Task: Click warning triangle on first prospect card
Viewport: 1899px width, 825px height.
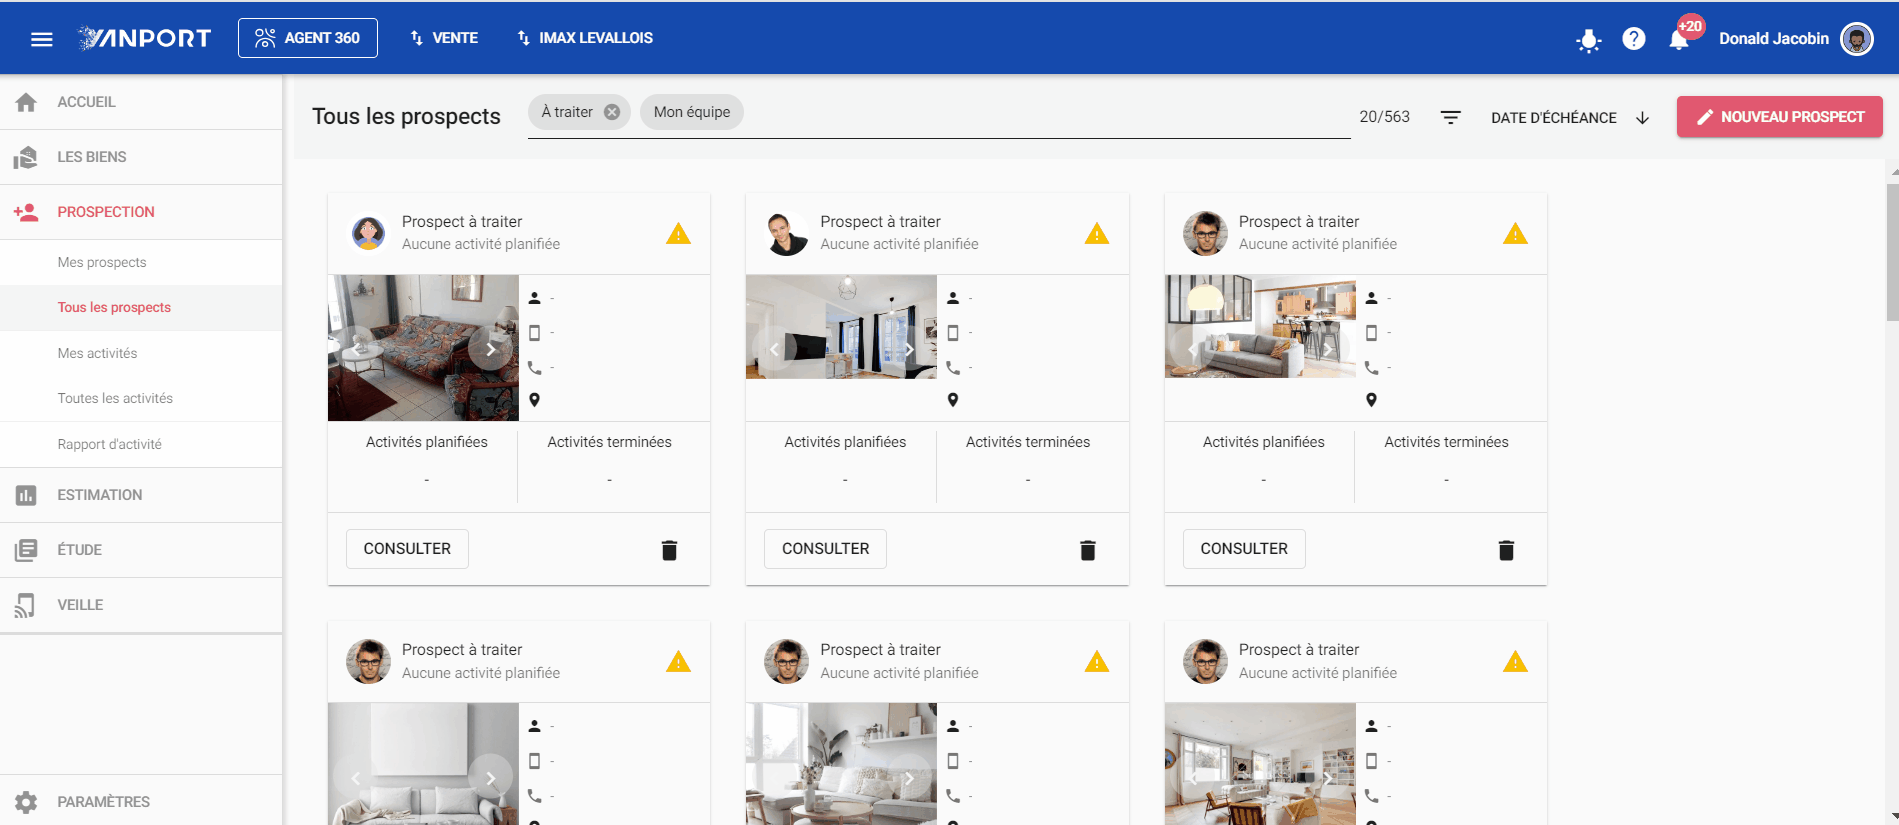Action: coord(678,234)
